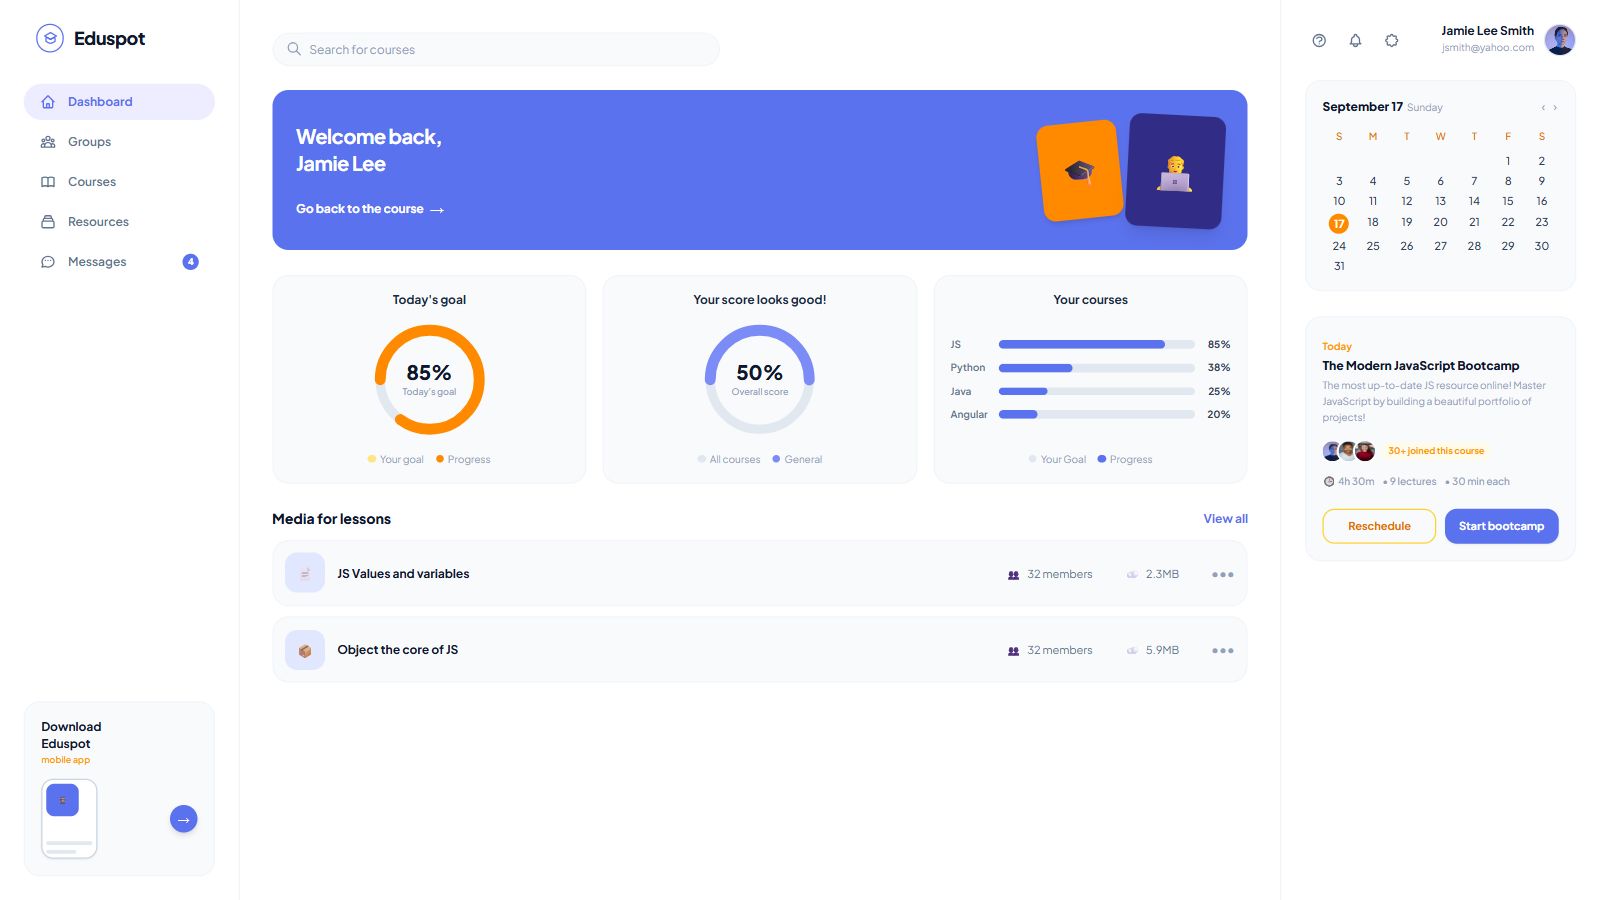This screenshot has width=1600, height=900.
Task: Click the 50% Overall score ring
Action: [760, 379]
